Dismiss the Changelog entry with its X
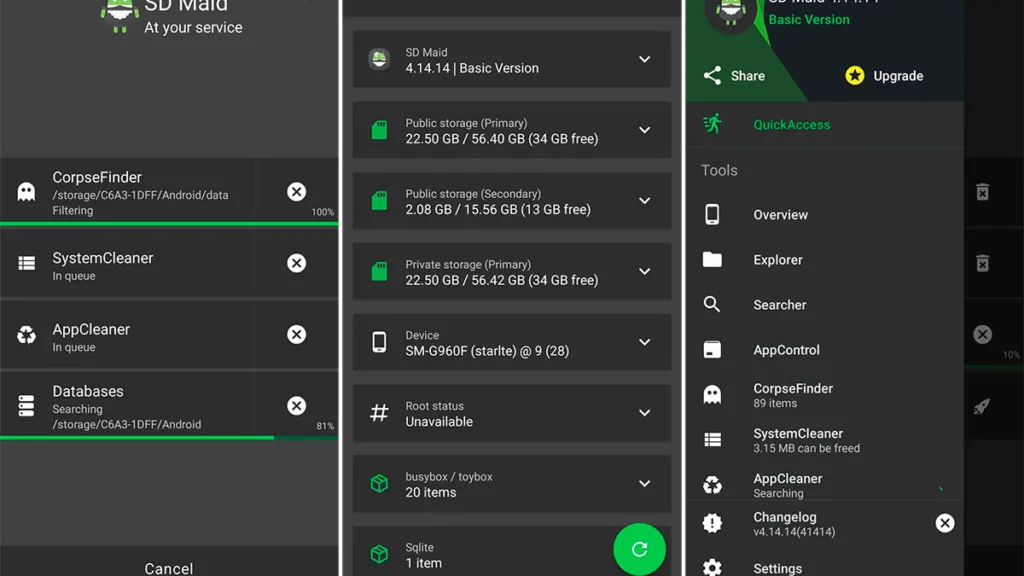This screenshot has width=1024, height=576. 944,523
